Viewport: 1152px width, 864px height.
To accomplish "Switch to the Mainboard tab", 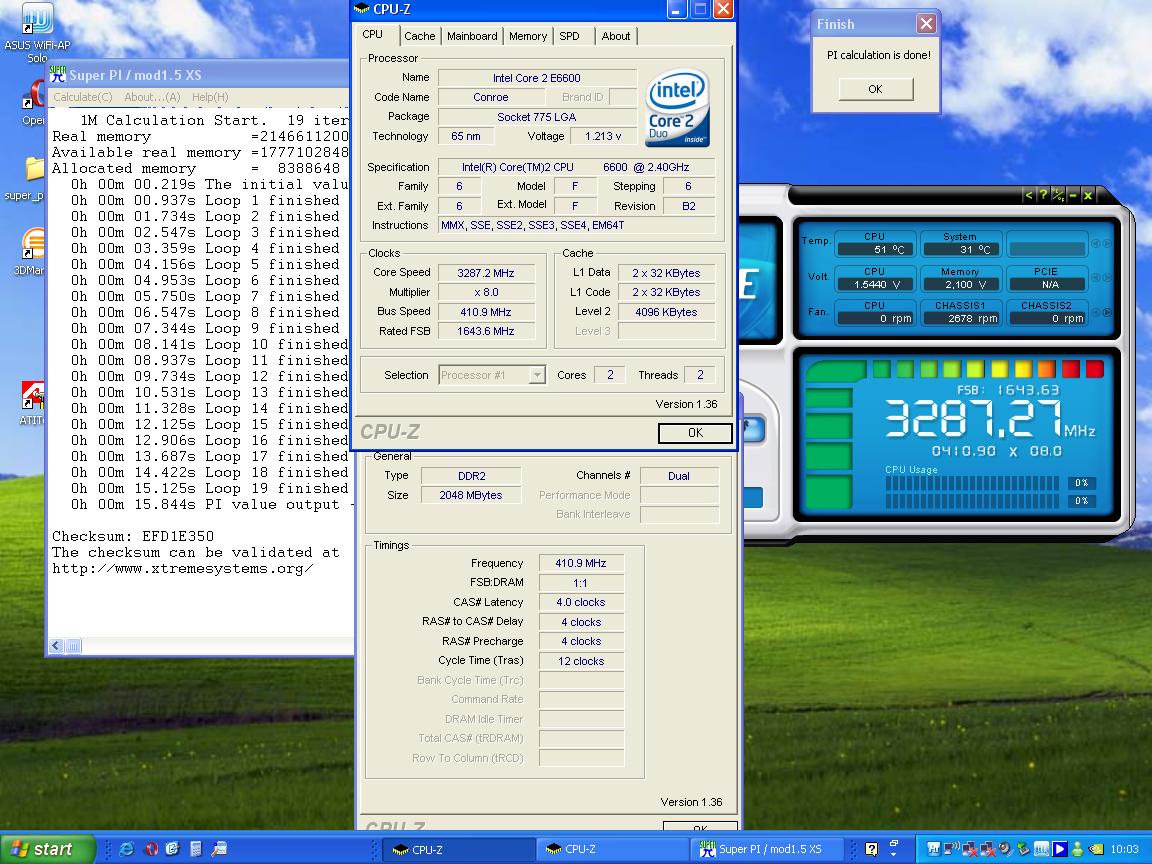I will [472, 36].
